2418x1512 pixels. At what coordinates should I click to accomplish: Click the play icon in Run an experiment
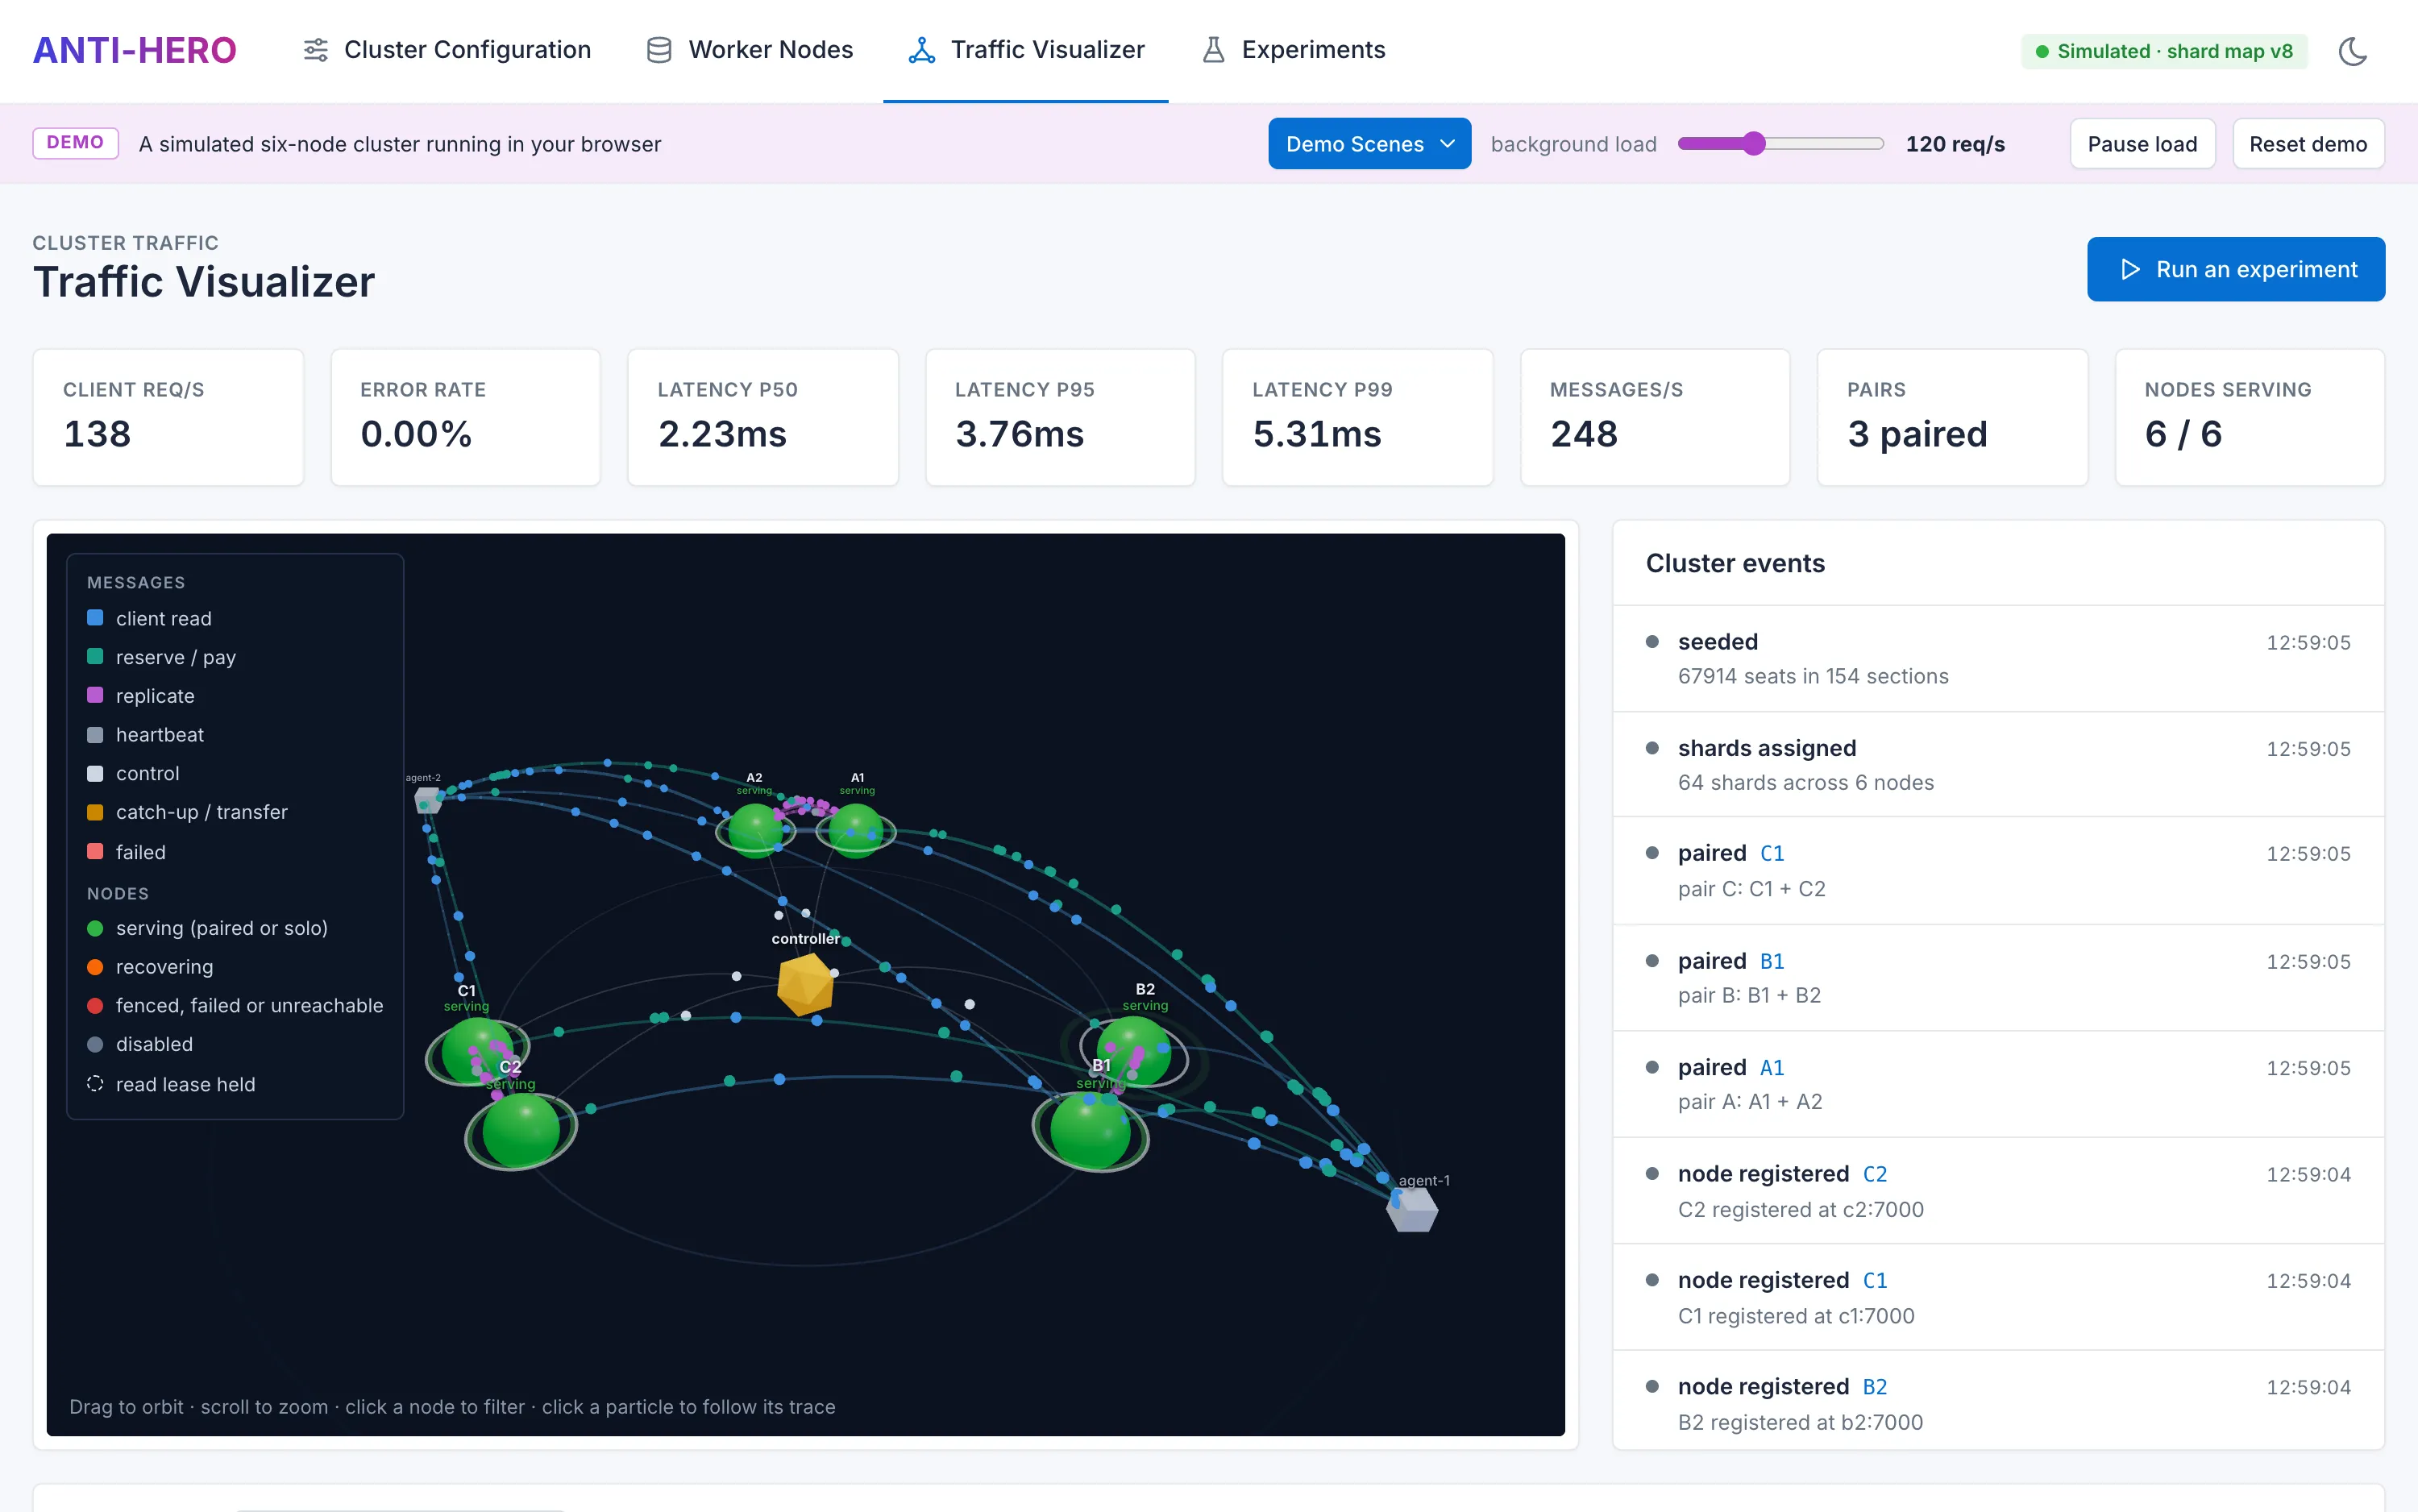[2130, 269]
